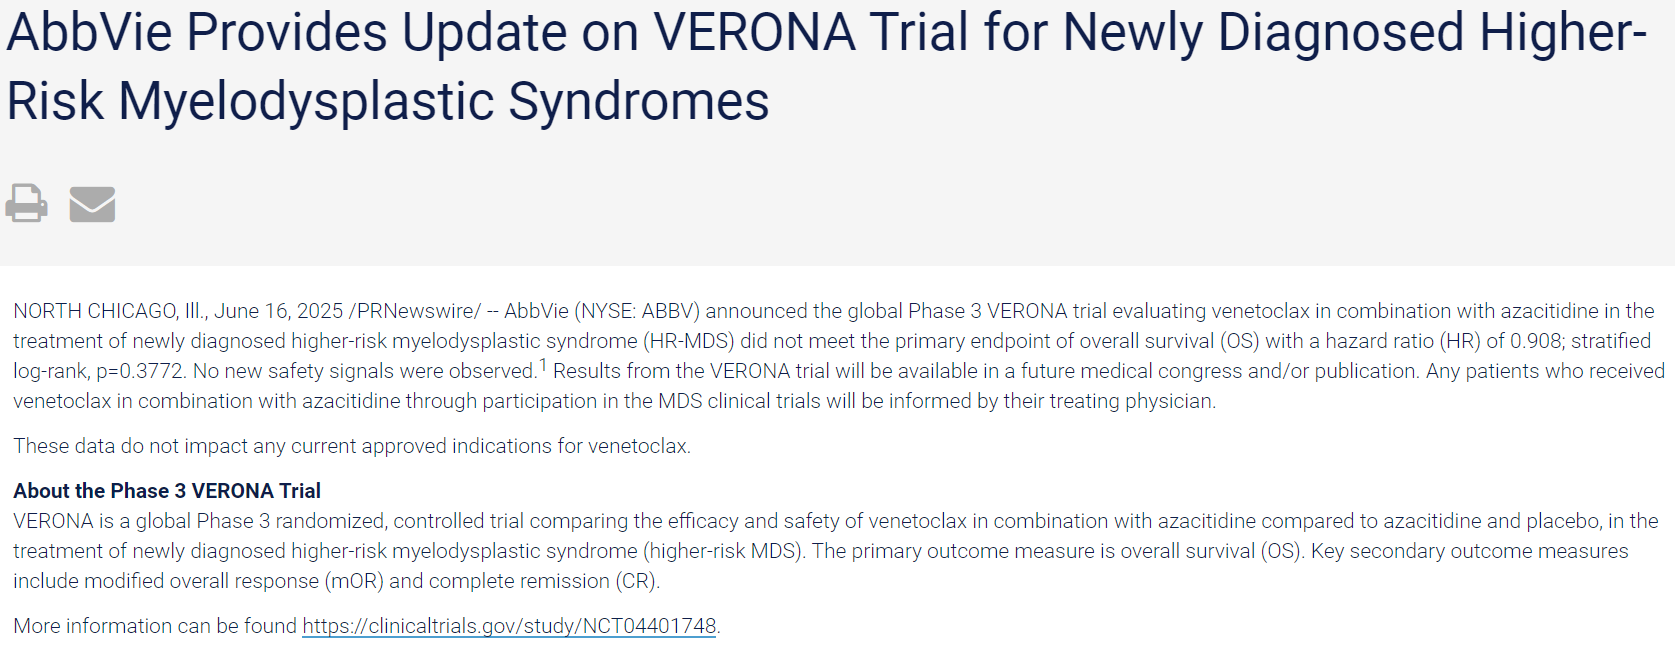Click the print page icon
This screenshot has height=645, width=1675.
pos(26,203)
